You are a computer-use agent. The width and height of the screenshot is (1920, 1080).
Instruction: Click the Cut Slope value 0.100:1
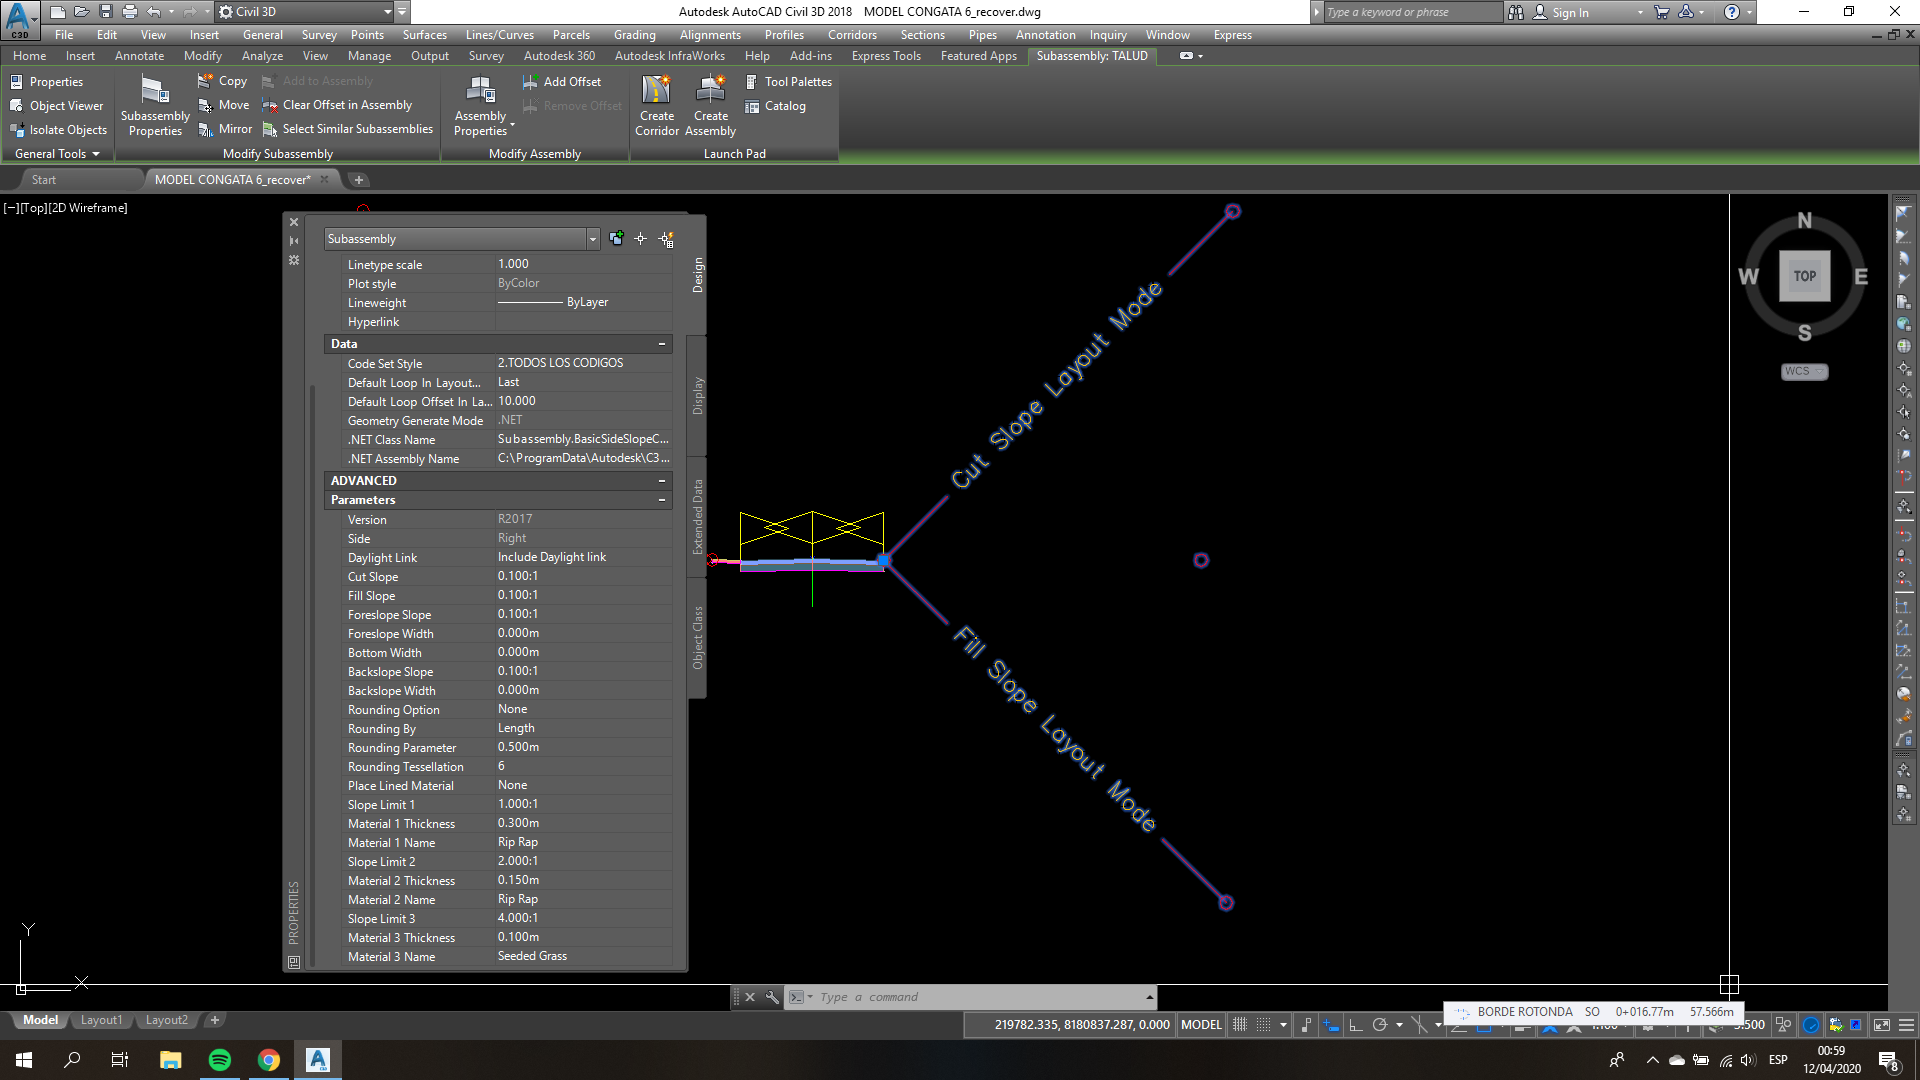pos(583,577)
